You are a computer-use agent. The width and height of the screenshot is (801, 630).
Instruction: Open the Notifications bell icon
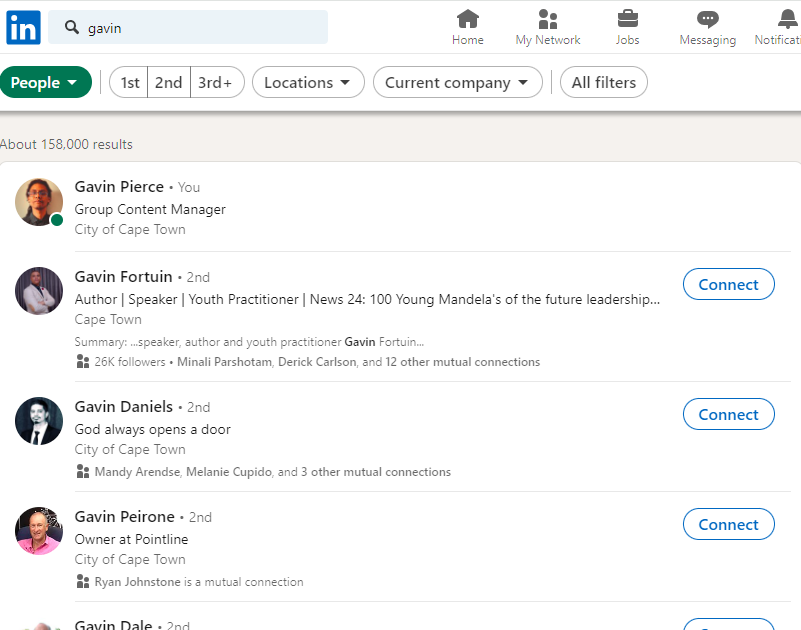tap(787, 19)
